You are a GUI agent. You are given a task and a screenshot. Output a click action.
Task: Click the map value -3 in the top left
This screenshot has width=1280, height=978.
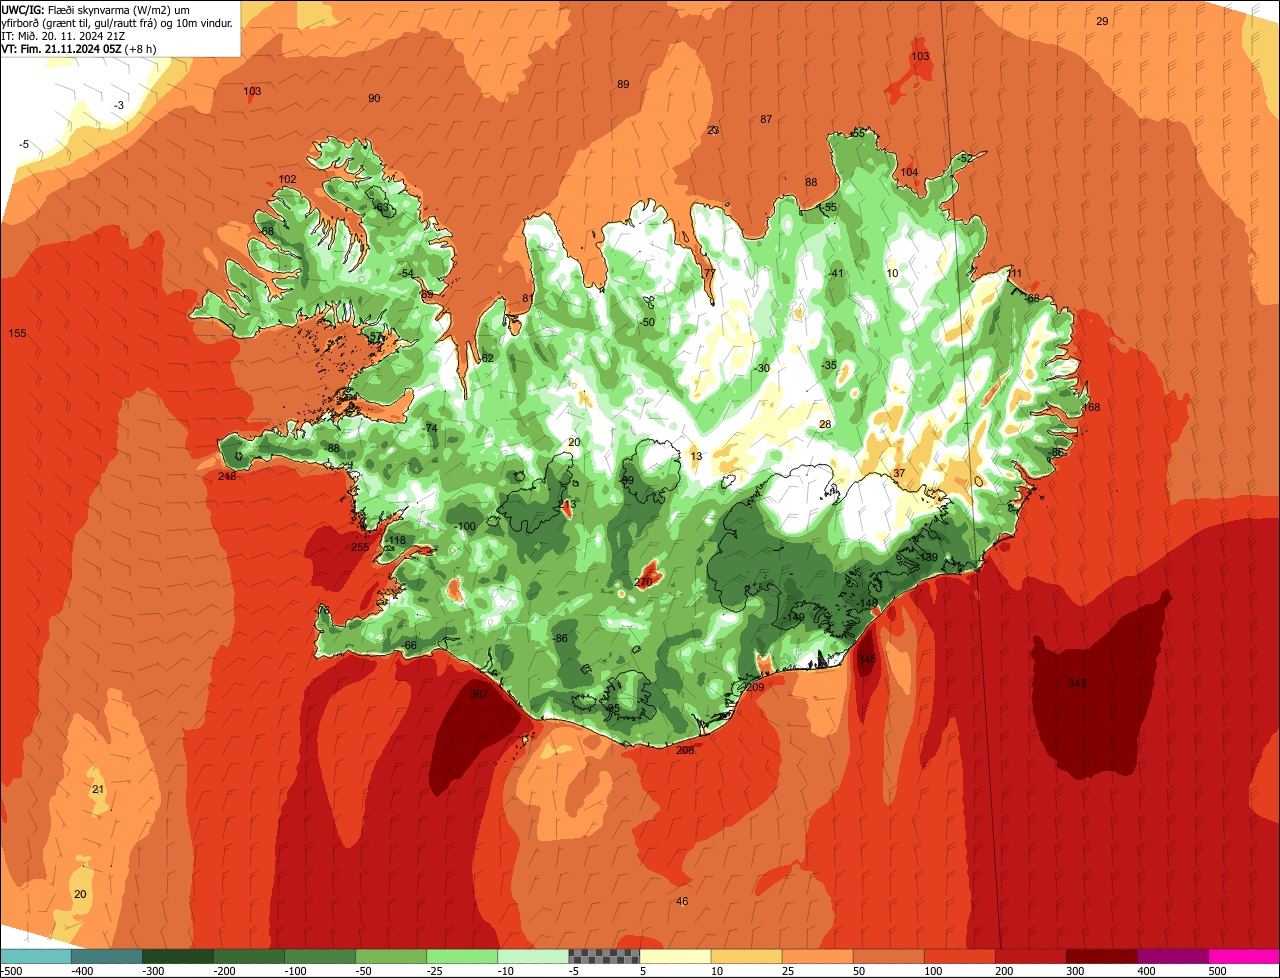(119, 105)
